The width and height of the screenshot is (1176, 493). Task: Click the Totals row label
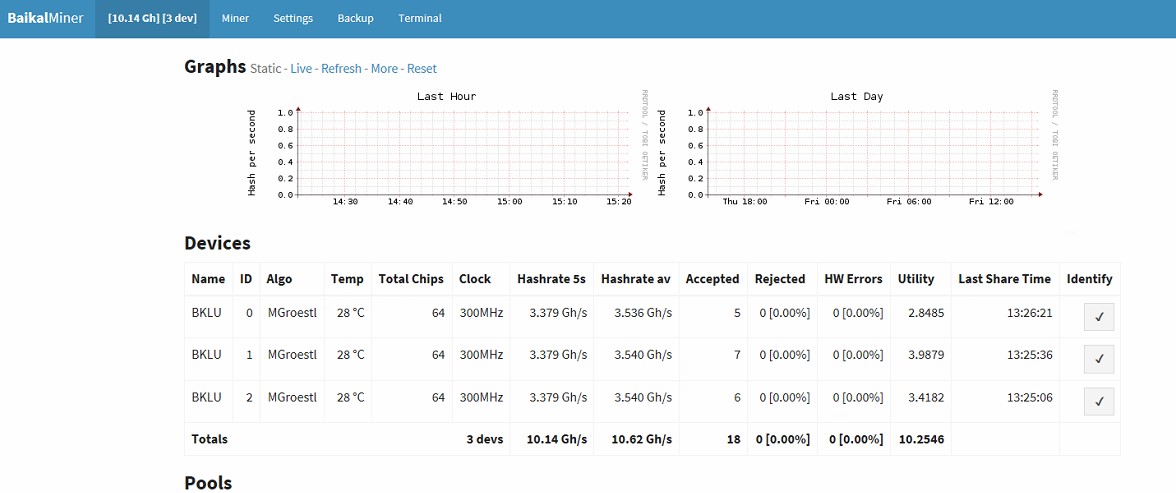point(209,439)
